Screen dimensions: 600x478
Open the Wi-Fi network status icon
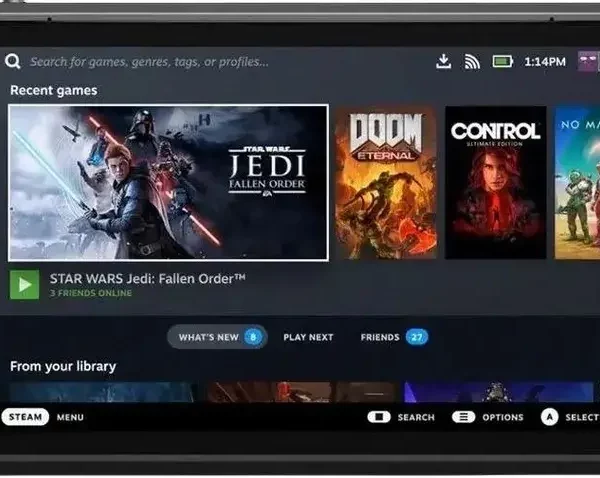[472, 62]
